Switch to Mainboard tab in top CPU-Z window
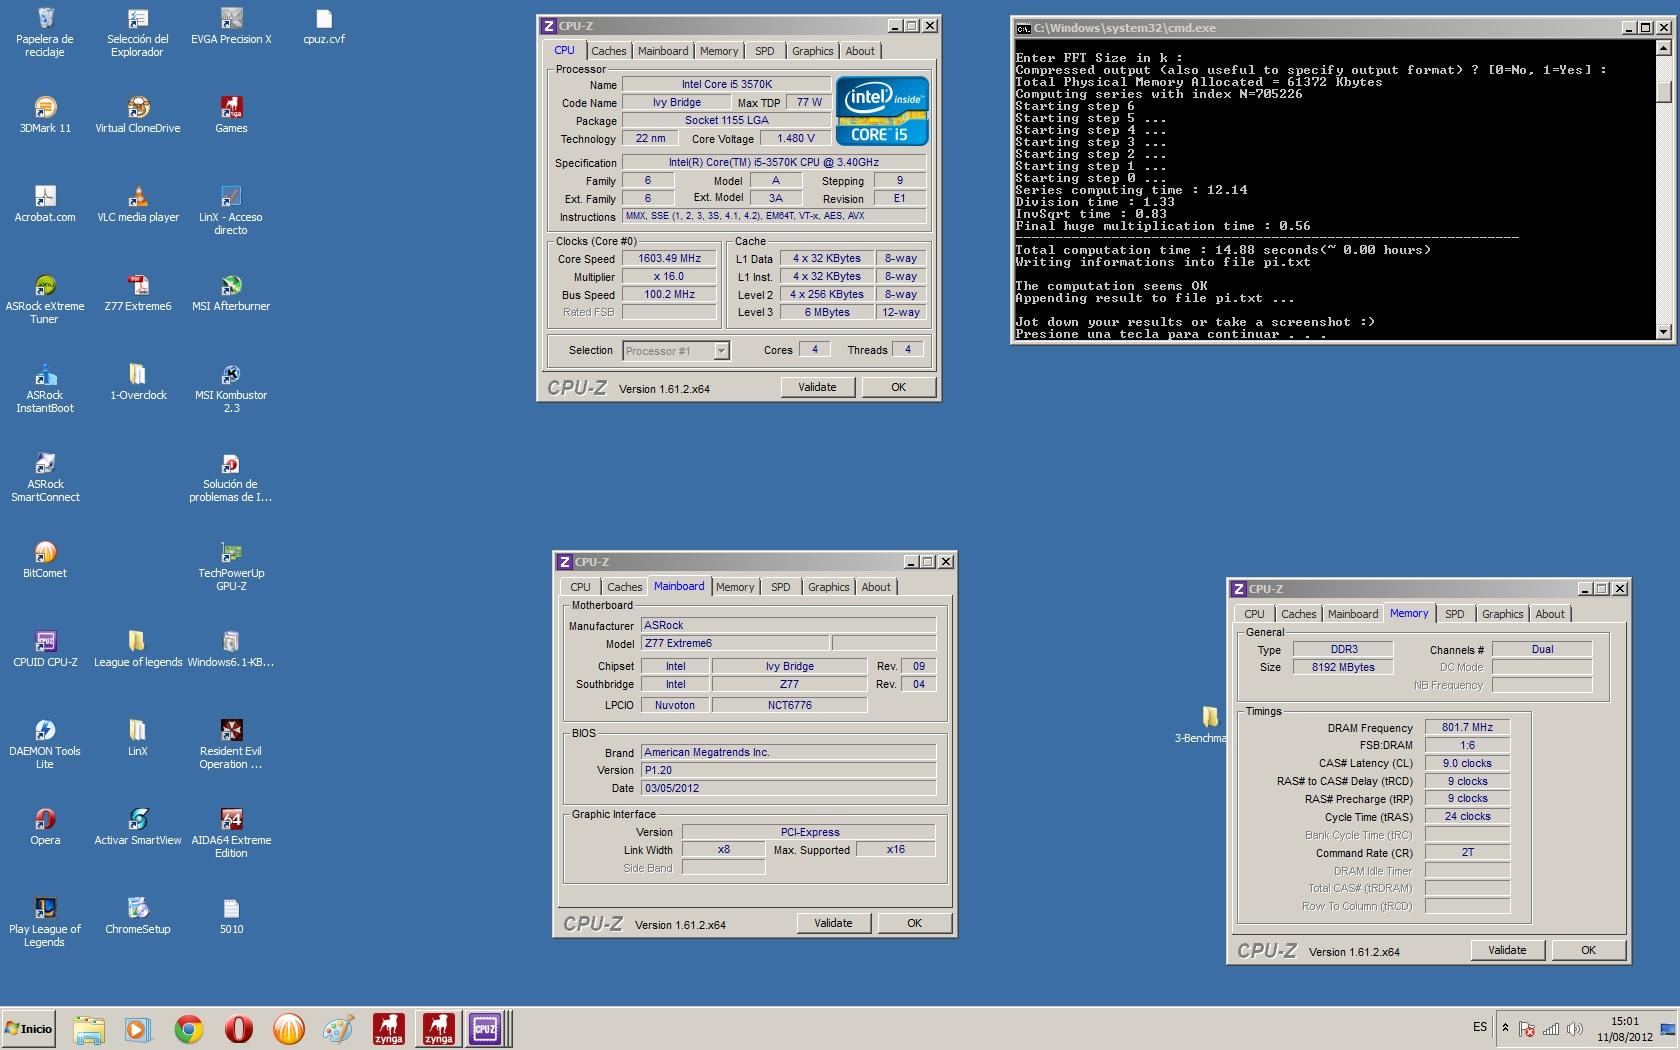The width and height of the screenshot is (1680, 1050). 663,51
